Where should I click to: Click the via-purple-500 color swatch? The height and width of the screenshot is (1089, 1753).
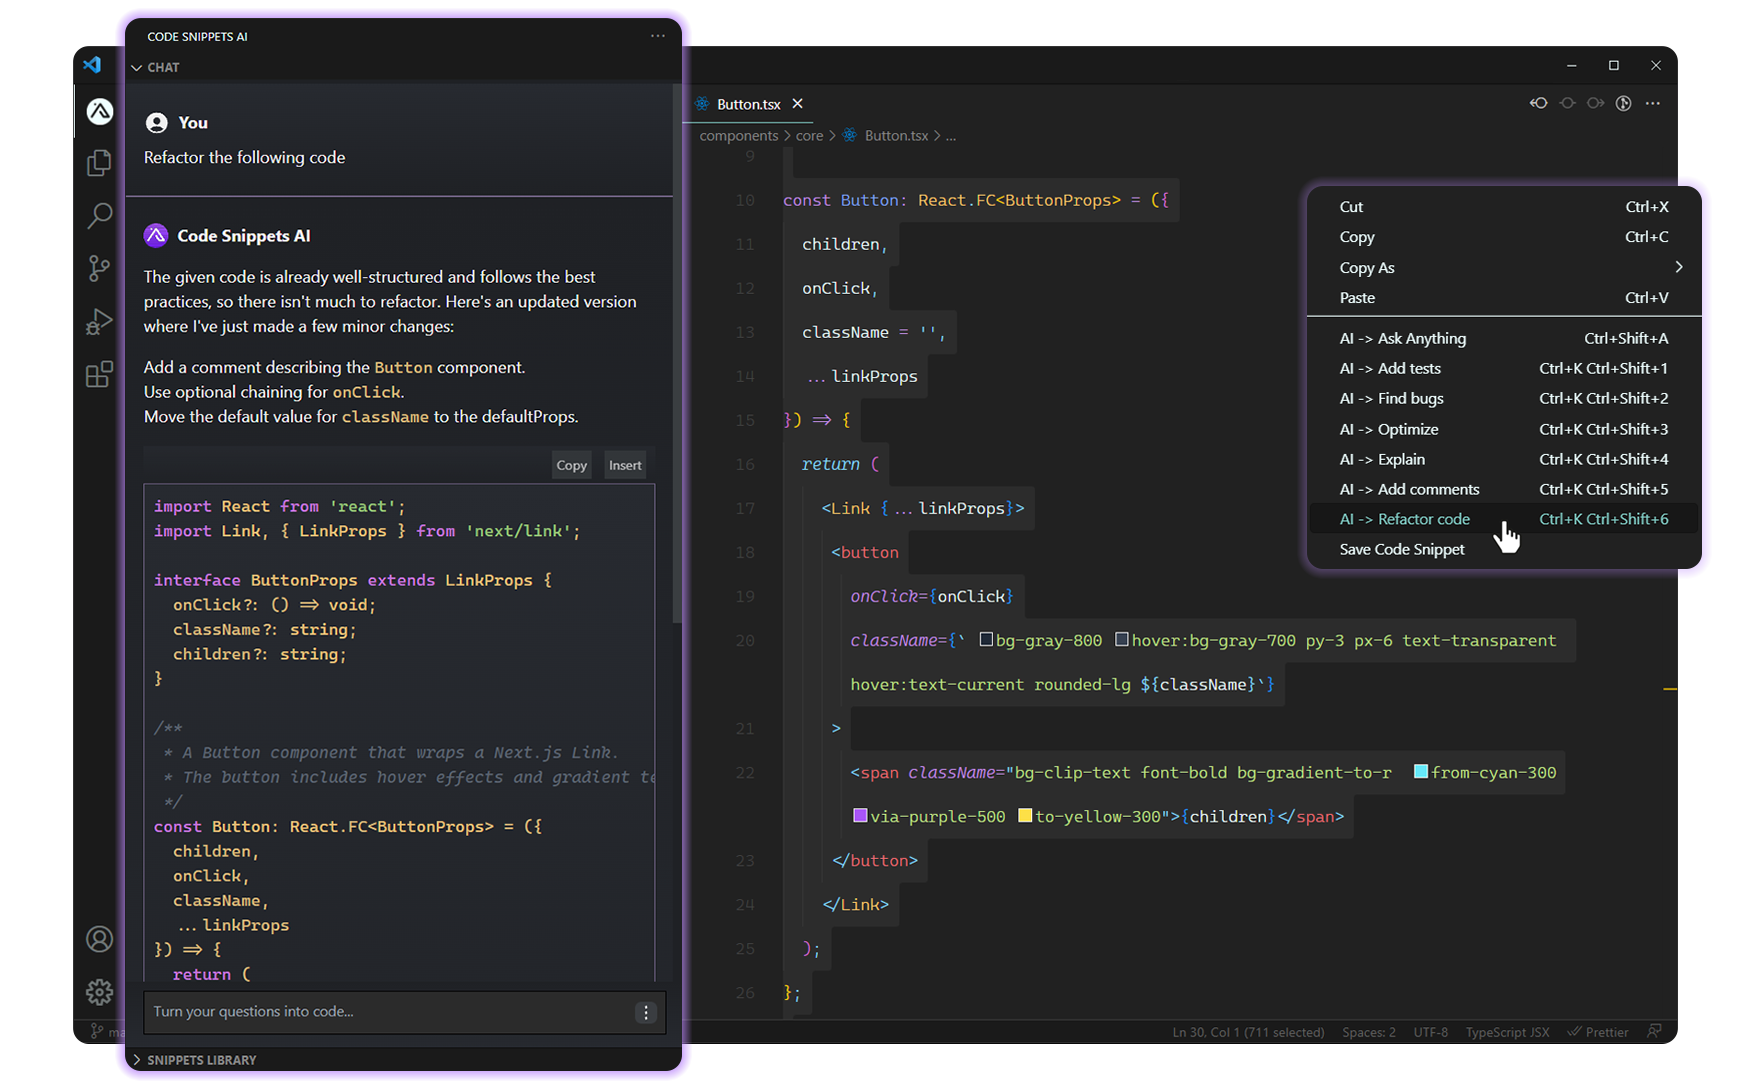pyautogui.click(x=859, y=815)
